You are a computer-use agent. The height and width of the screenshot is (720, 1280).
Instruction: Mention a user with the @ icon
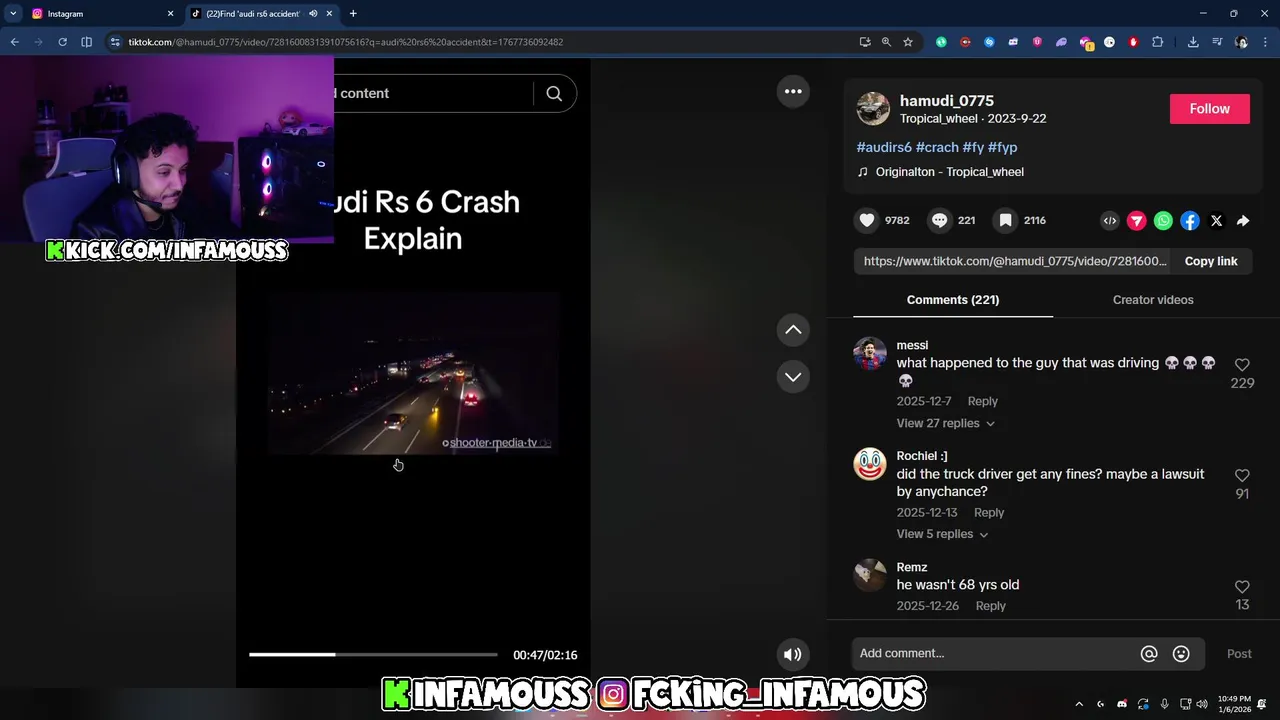[1149, 654]
